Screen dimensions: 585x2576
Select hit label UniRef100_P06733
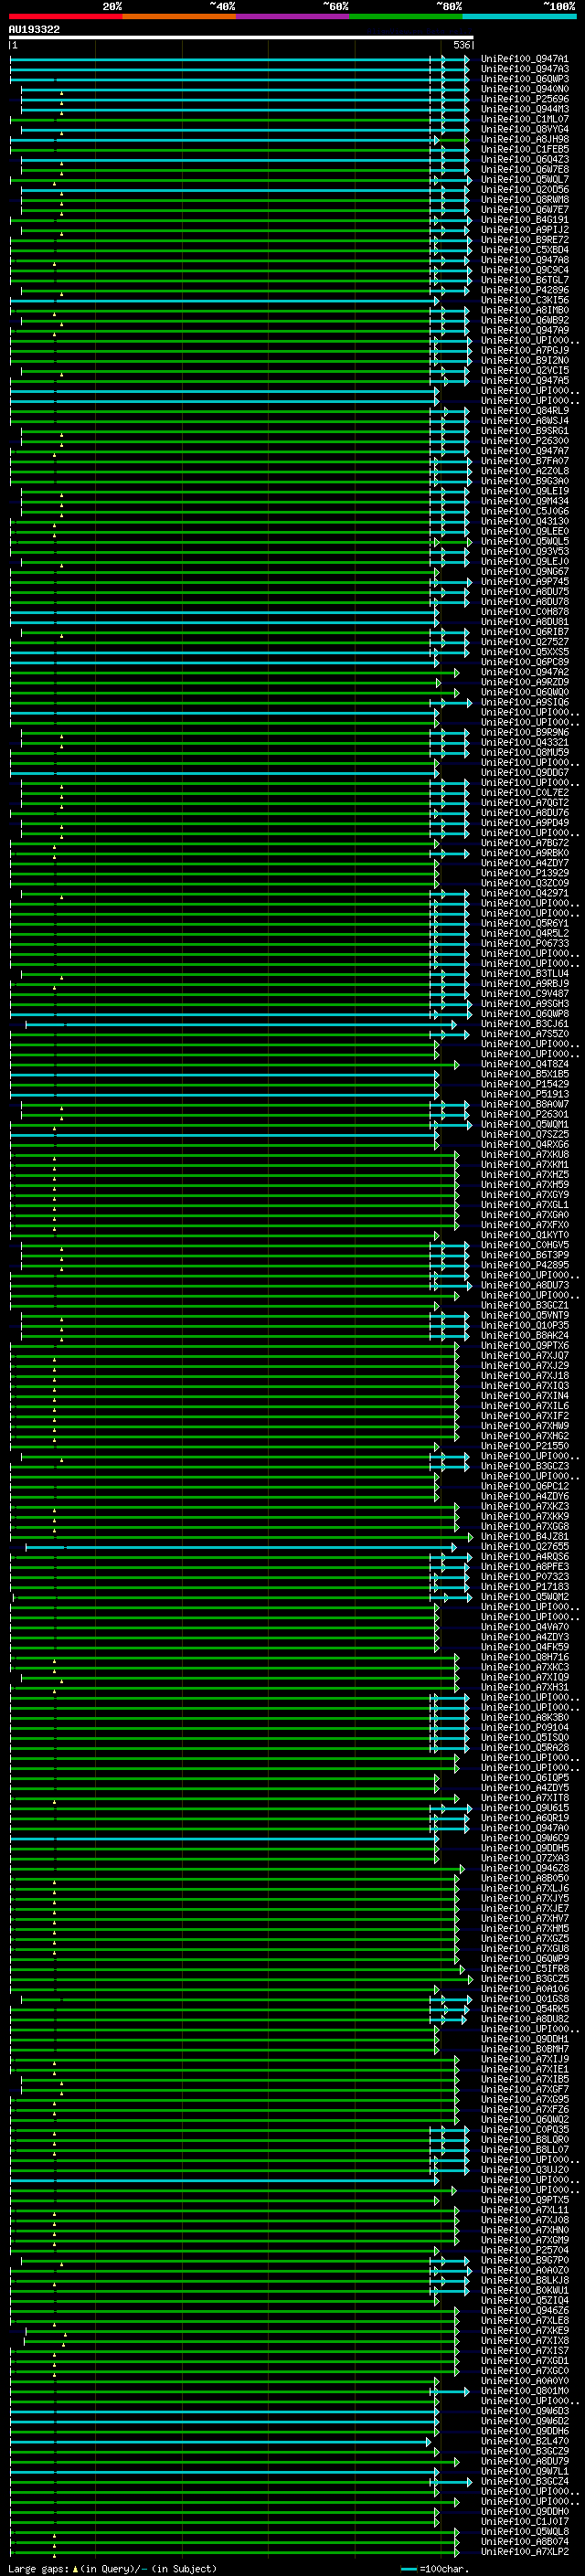point(524,943)
